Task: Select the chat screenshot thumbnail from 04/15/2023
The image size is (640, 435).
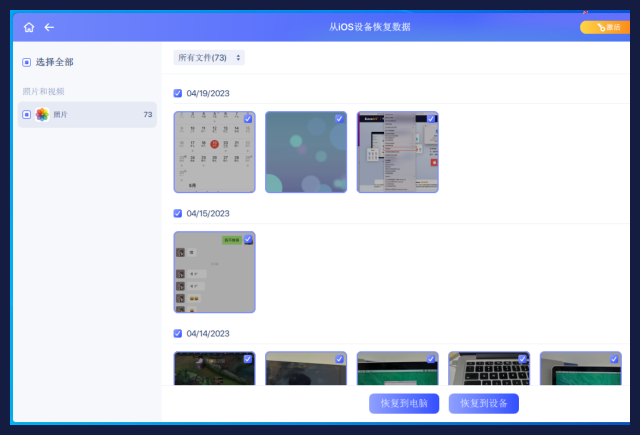Action: (x=214, y=272)
